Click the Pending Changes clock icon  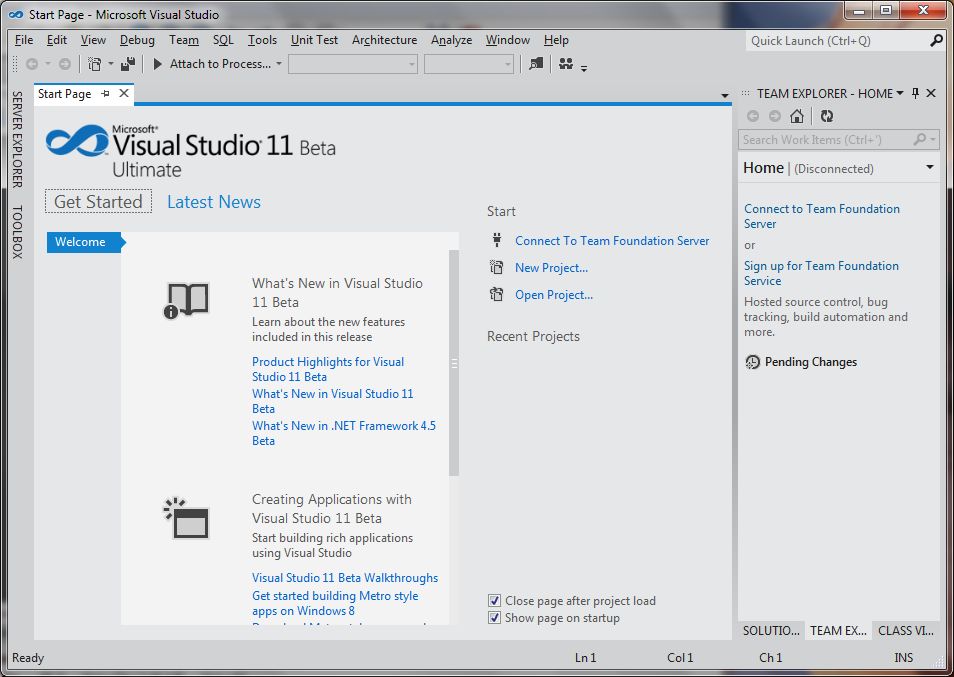click(x=752, y=362)
